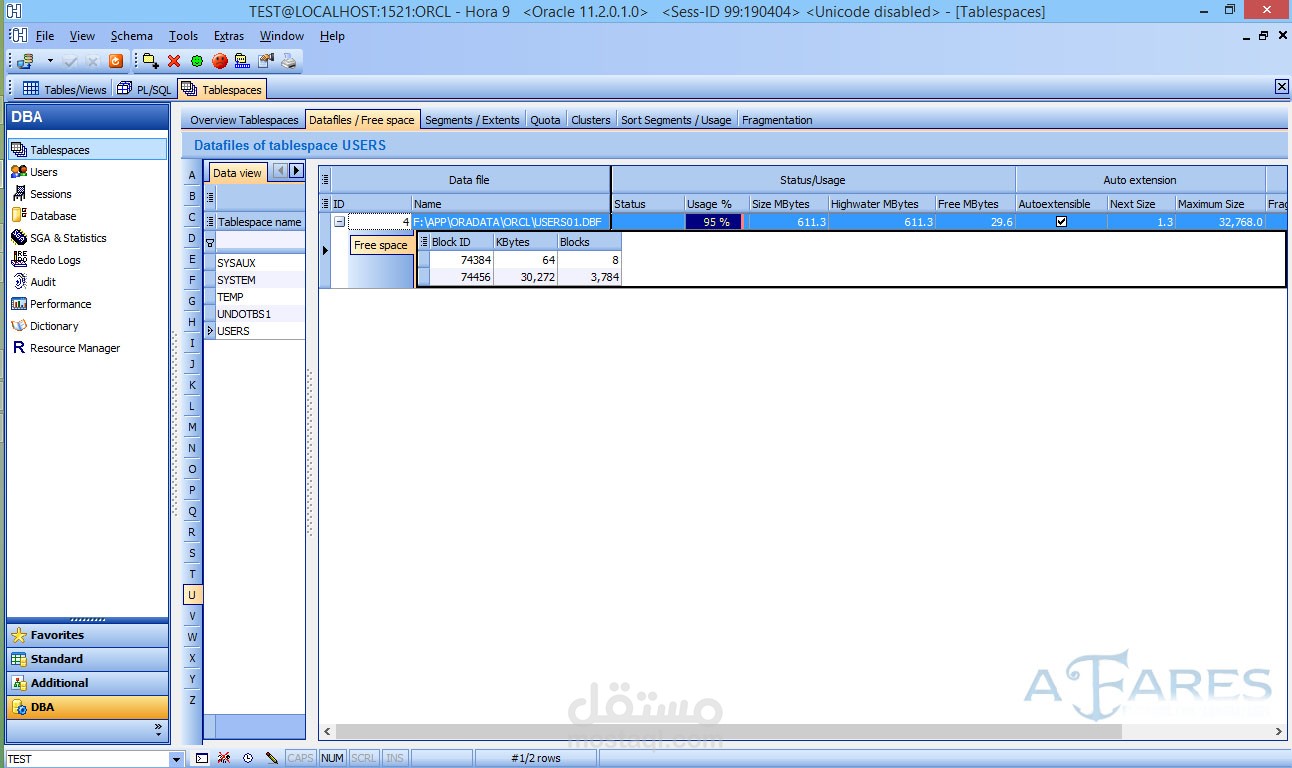Screen dimensions: 1292x768
Task: Switch to the PL/SQL tab
Action: click(x=144, y=89)
